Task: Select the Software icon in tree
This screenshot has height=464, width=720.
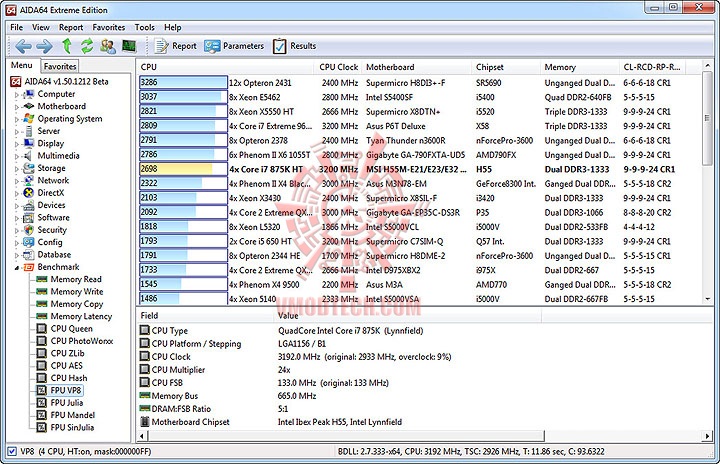Action: pos(28,218)
